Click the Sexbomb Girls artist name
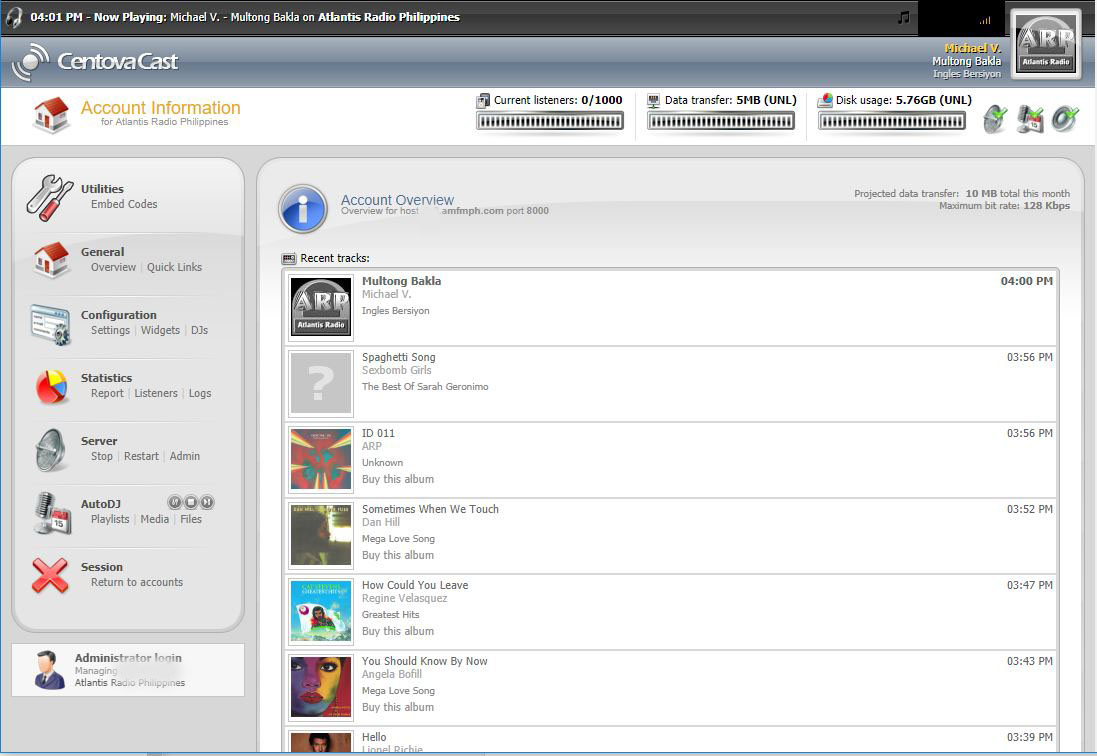Screen dimensions: 1097x756 [397, 371]
